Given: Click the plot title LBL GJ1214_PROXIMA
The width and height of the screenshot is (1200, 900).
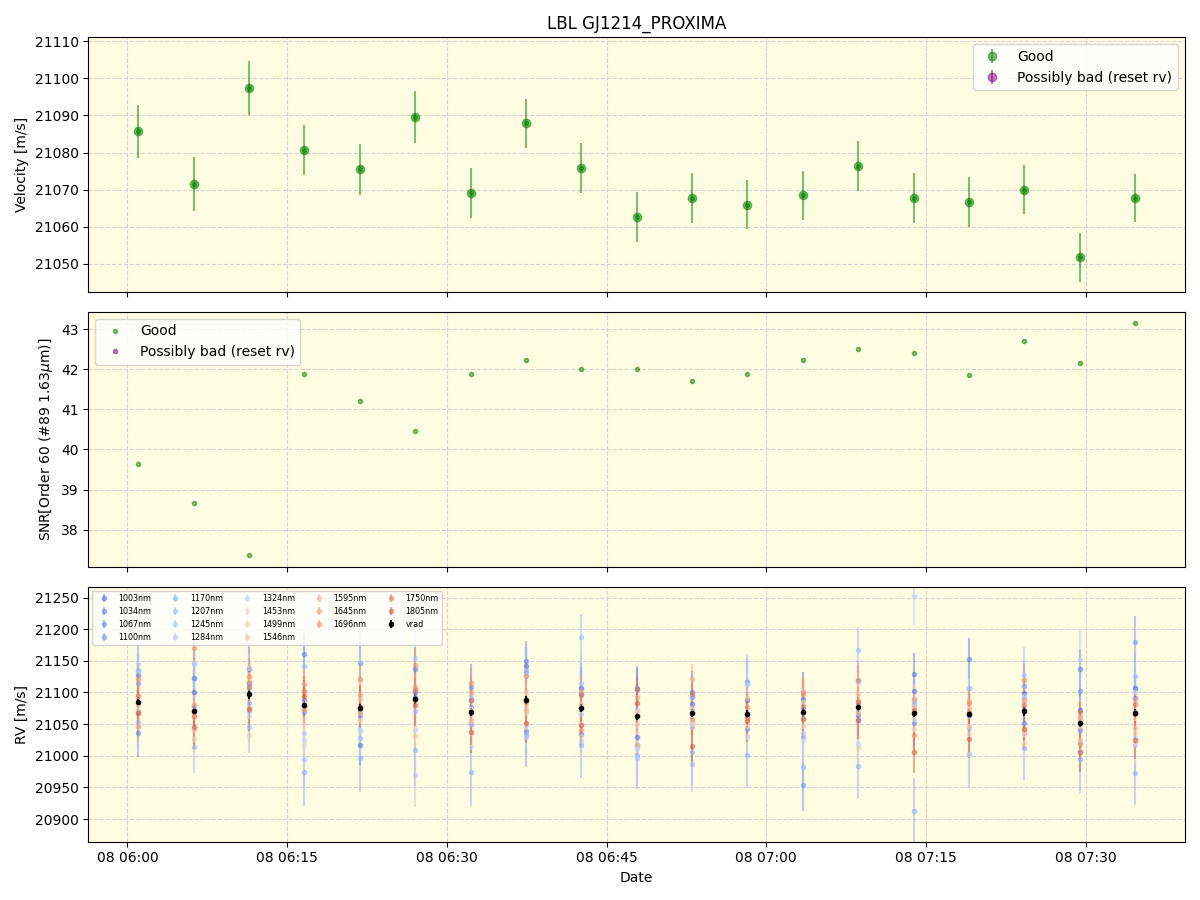Looking at the screenshot, I should pyautogui.click(x=636, y=23).
